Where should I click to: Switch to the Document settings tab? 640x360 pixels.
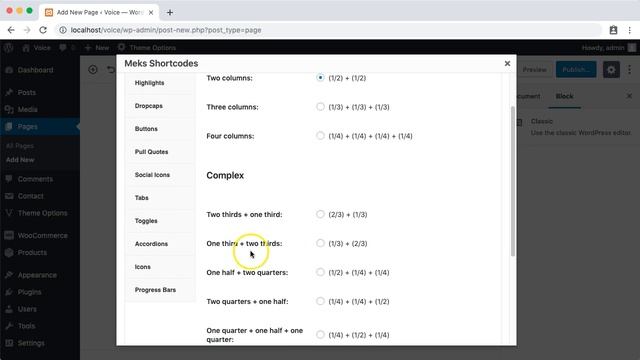tap(529, 96)
